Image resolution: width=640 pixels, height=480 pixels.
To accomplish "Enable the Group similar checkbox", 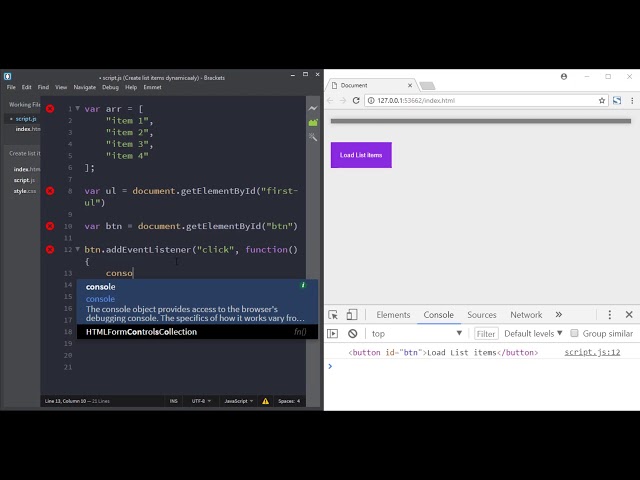I will click(x=574, y=333).
